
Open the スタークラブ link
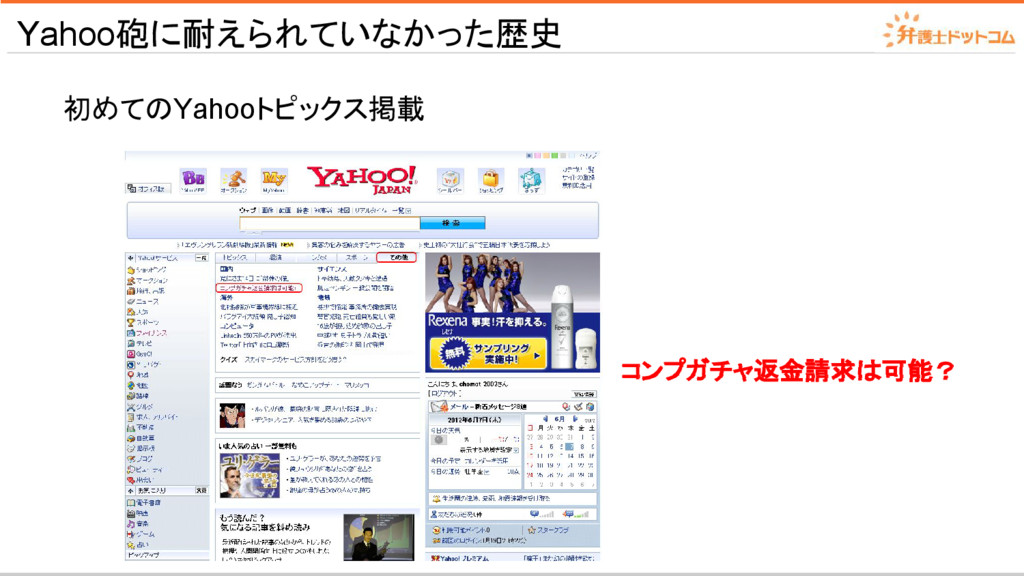pyautogui.click(x=552, y=530)
